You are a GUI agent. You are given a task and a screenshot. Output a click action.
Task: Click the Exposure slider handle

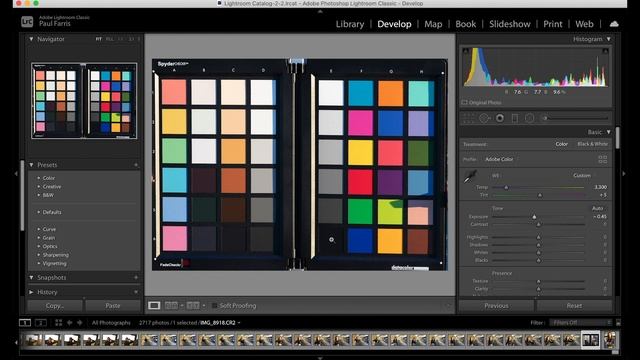[x=534, y=217]
